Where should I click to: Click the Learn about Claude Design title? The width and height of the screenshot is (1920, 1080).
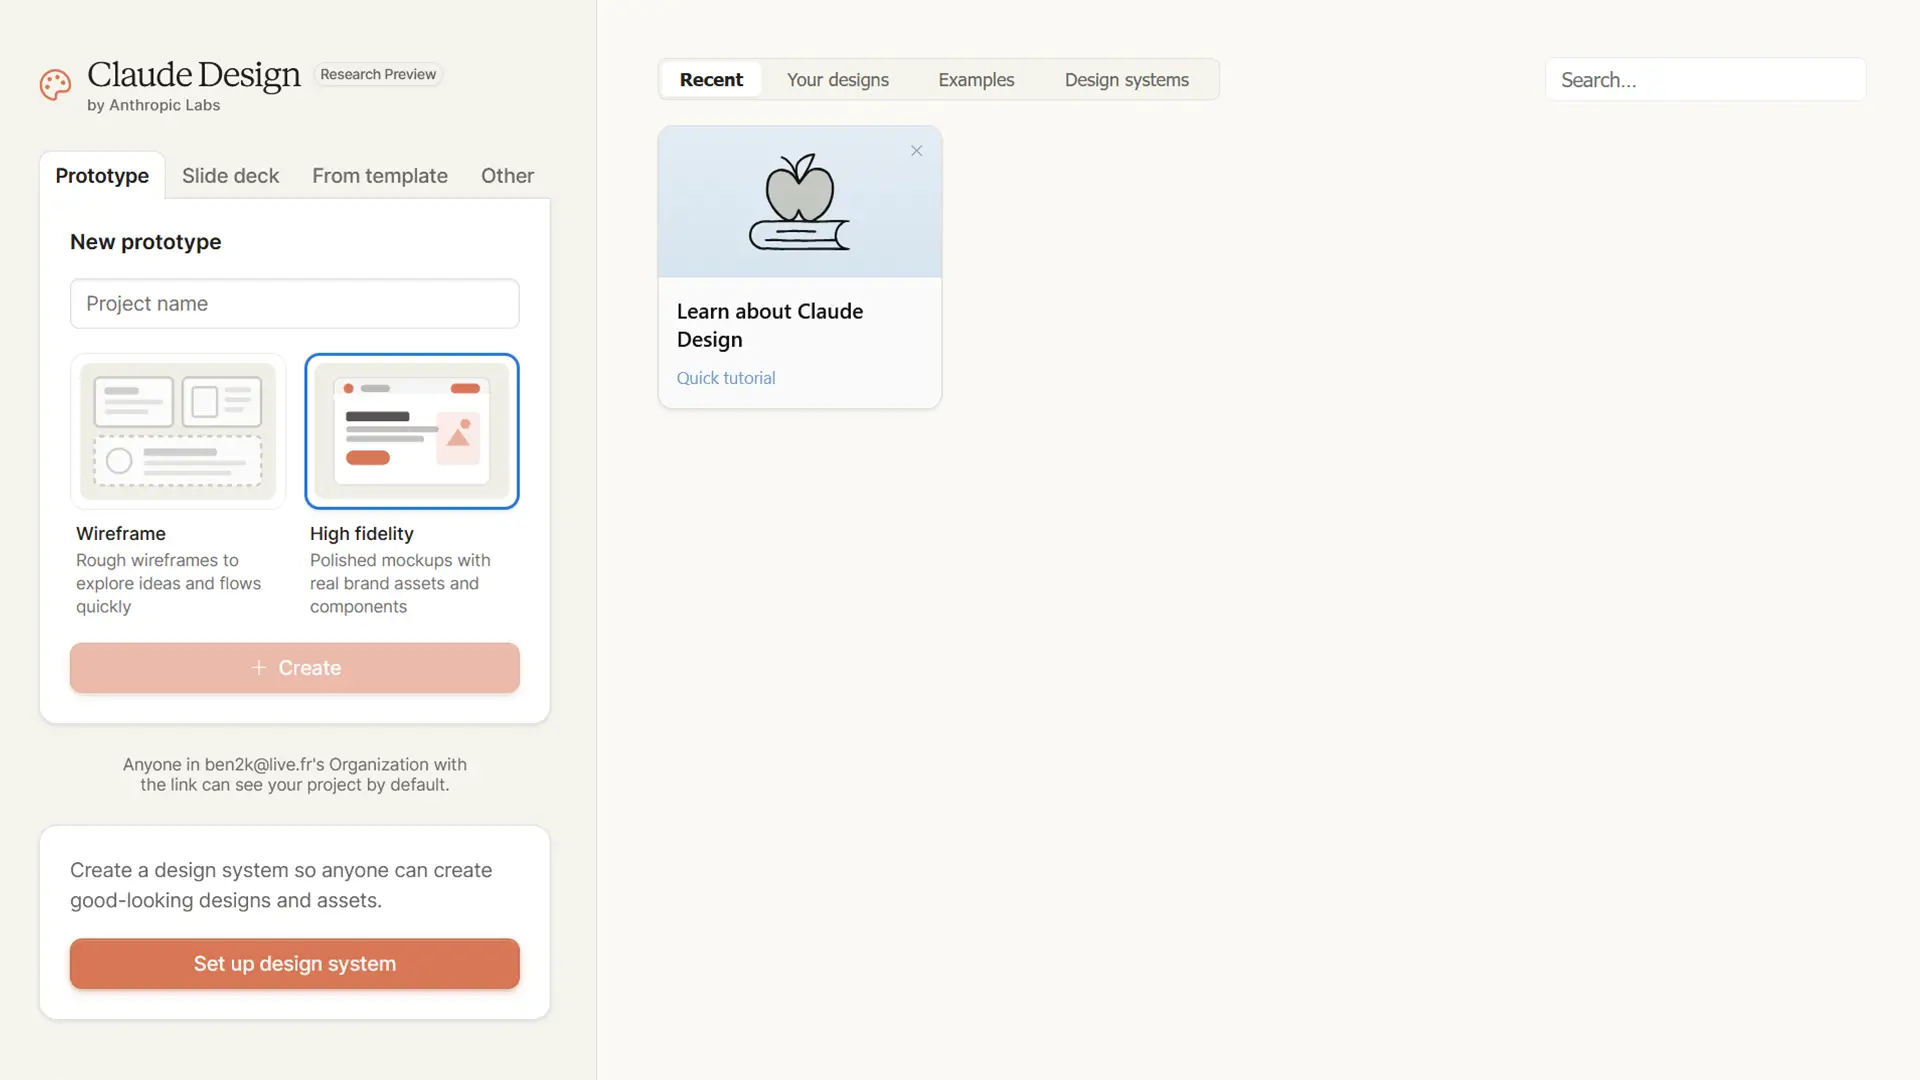point(770,325)
